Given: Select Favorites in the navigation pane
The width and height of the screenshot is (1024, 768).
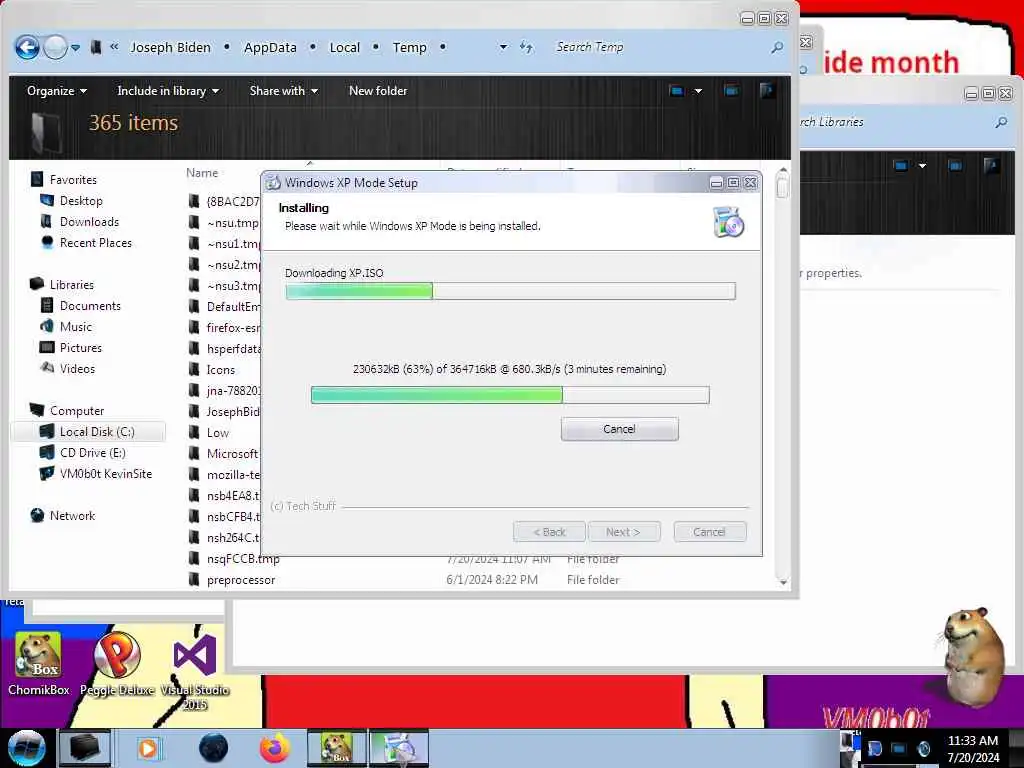Looking at the screenshot, I should [x=73, y=180].
